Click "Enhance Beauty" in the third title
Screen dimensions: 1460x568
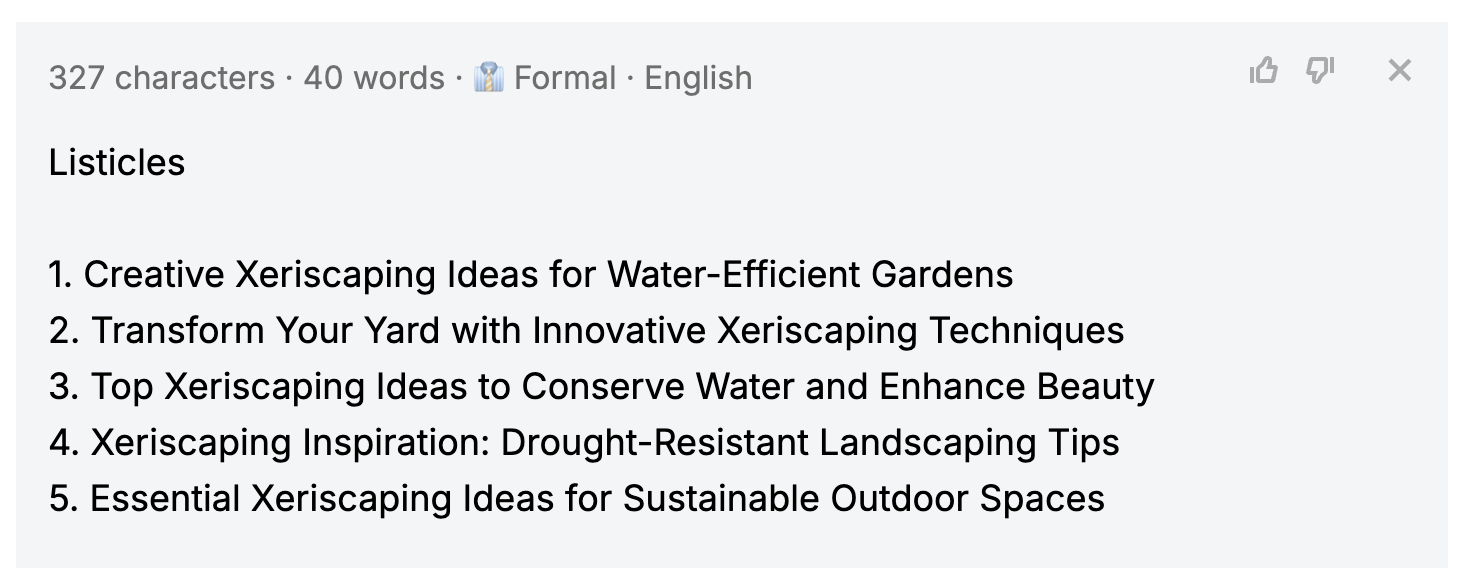coord(1015,386)
